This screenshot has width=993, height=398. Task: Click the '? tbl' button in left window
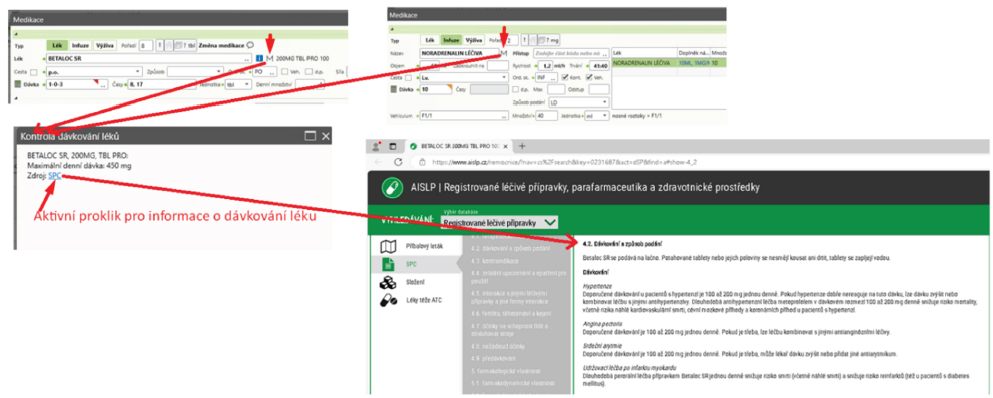coord(185,46)
